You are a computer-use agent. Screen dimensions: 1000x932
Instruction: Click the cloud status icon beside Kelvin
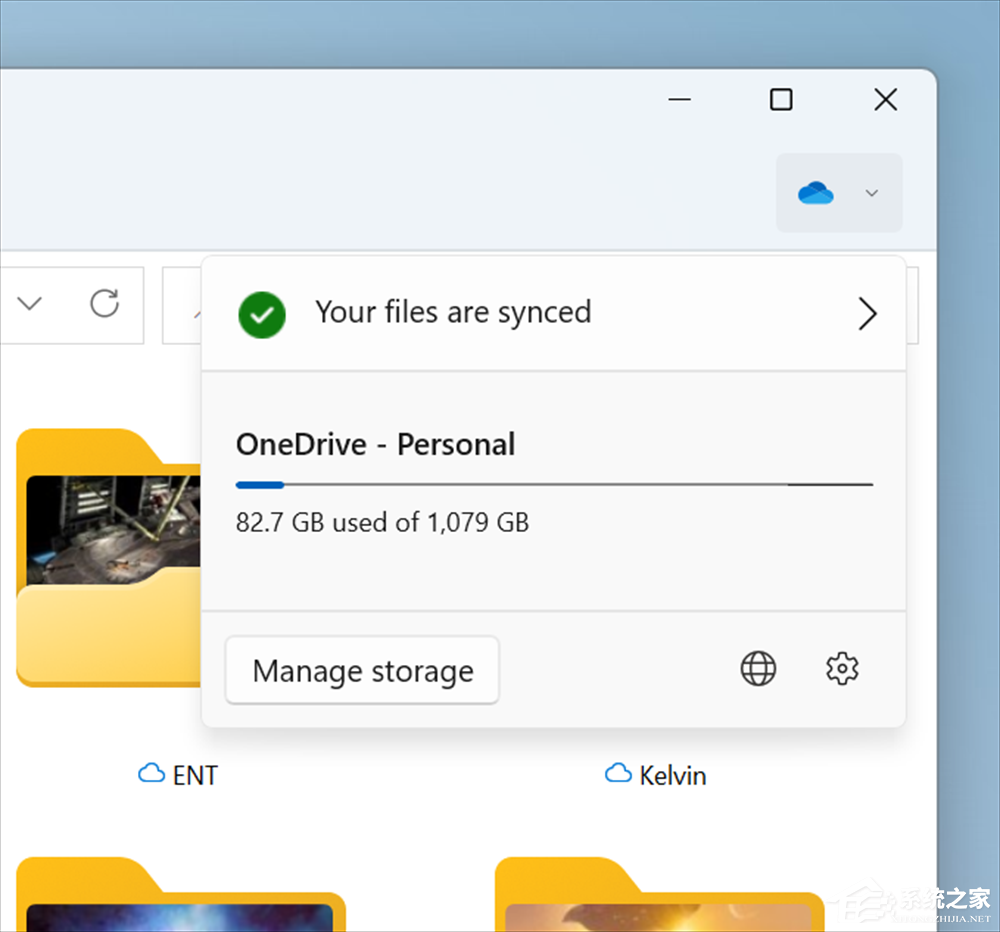coord(618,774)
